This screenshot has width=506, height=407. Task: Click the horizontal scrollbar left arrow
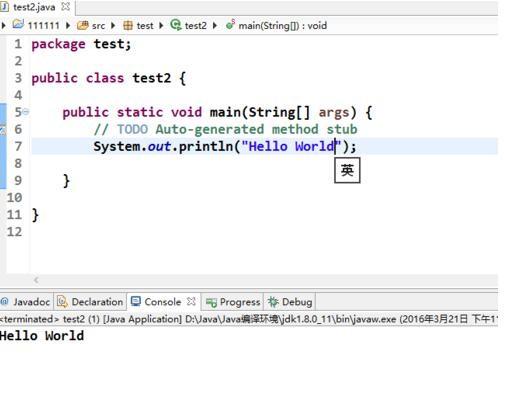(36, 280)
